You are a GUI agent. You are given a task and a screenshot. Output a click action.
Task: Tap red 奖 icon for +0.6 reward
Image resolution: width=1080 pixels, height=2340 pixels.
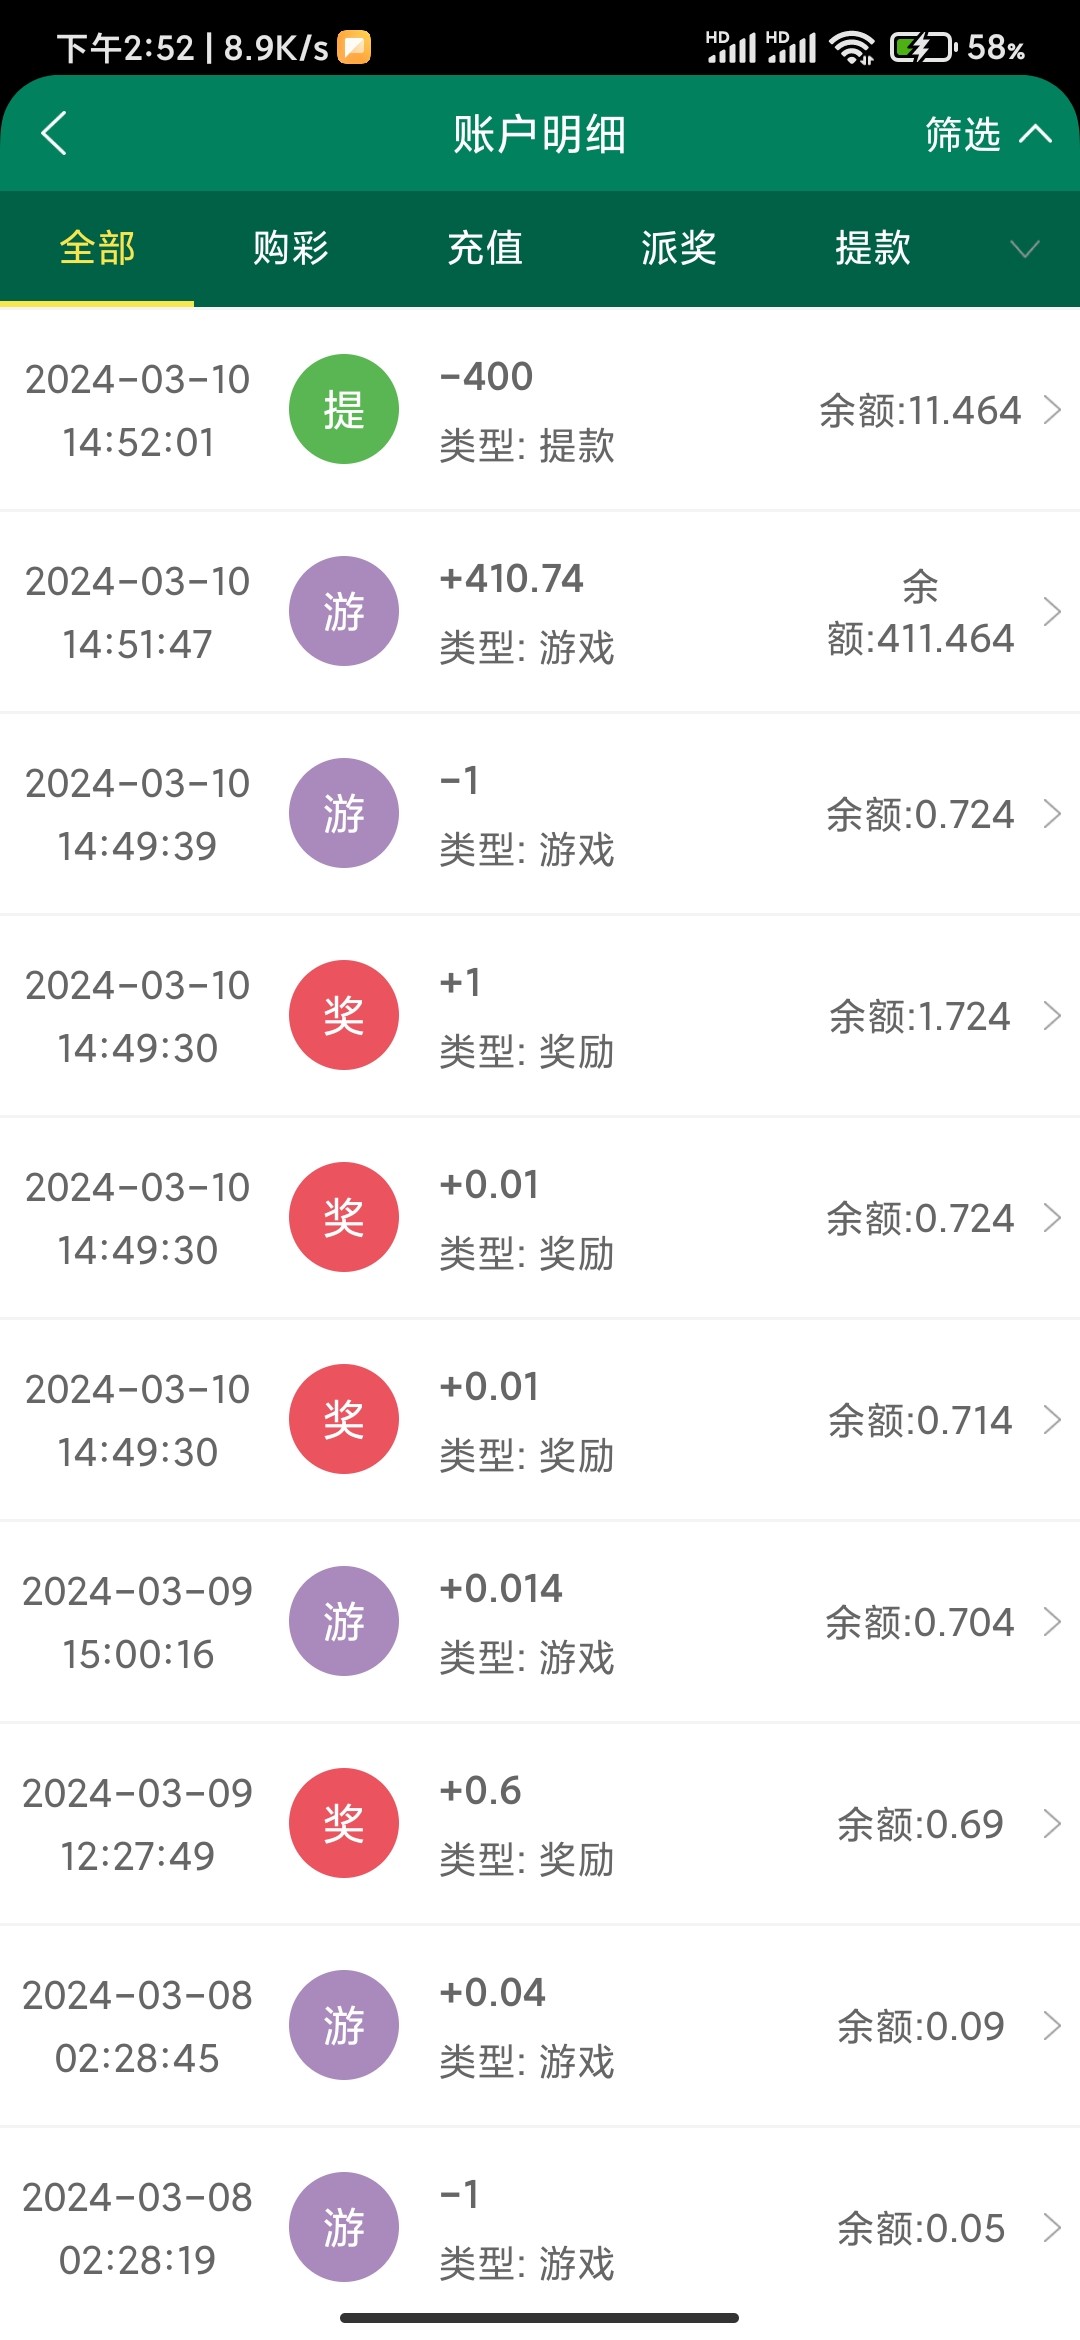coord(343,1823)
